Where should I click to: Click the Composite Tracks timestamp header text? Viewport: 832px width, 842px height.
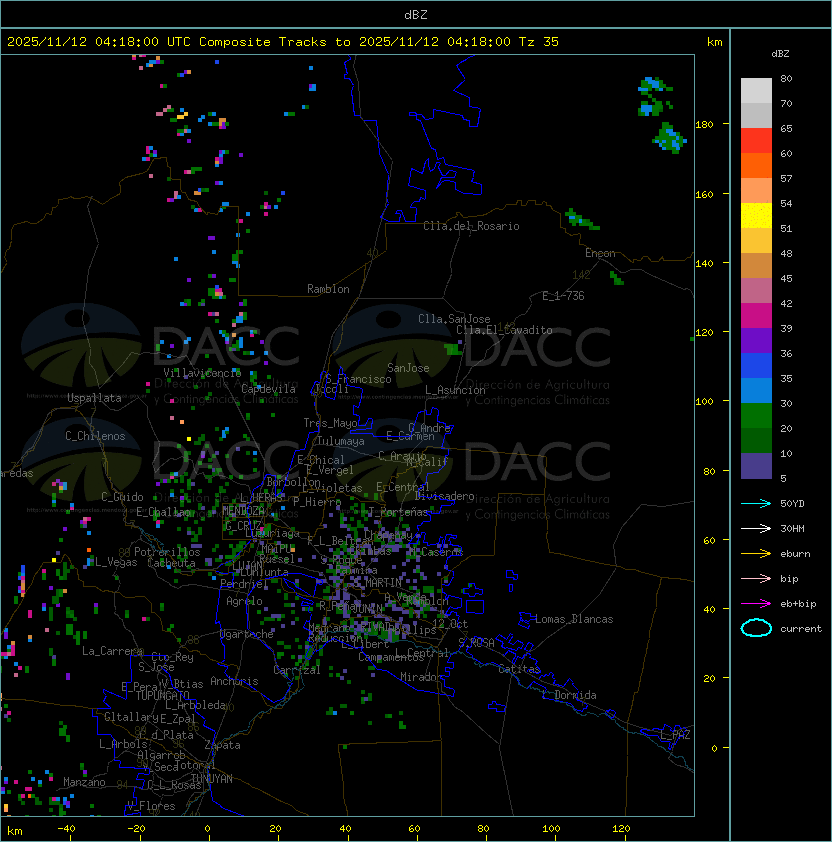click(x=283, y=42)
